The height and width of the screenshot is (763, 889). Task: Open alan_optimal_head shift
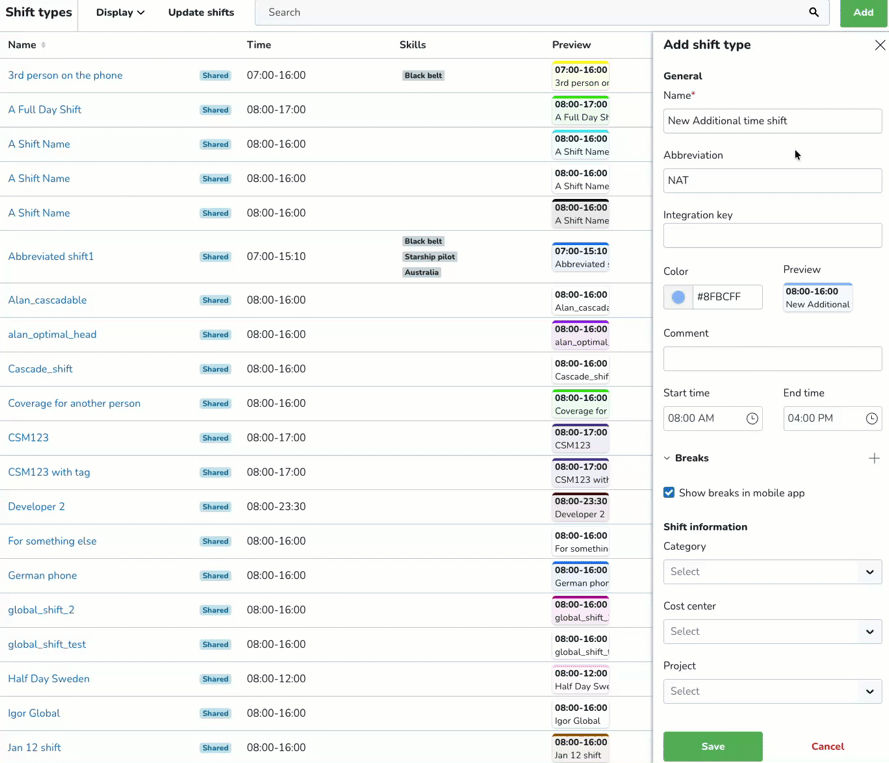click(x=52, y=334)
